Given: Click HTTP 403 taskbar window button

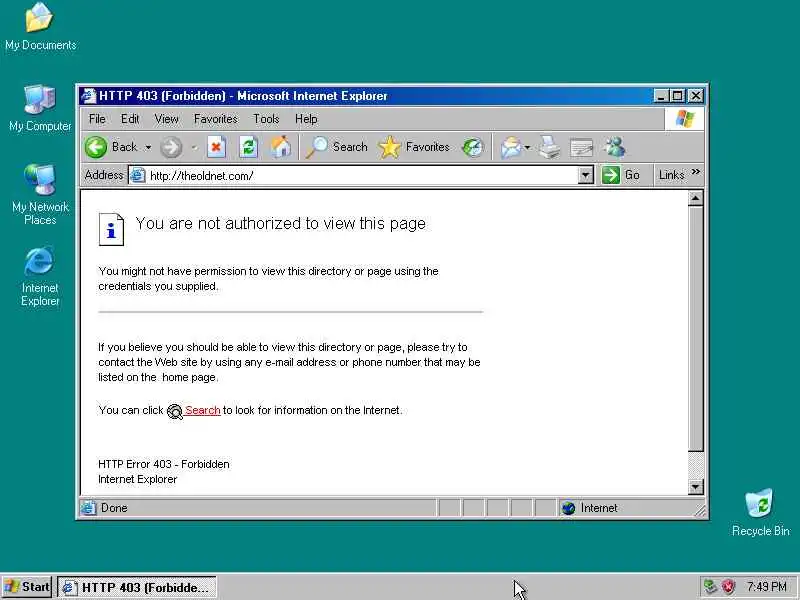Looking at the screenshot, I should 137,587.
